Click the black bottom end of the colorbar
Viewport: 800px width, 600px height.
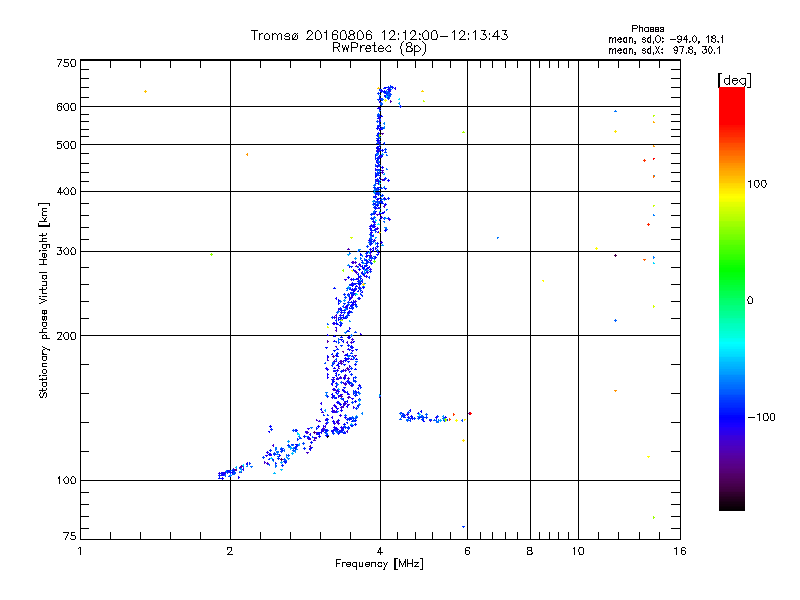click(x=732, y=503)
